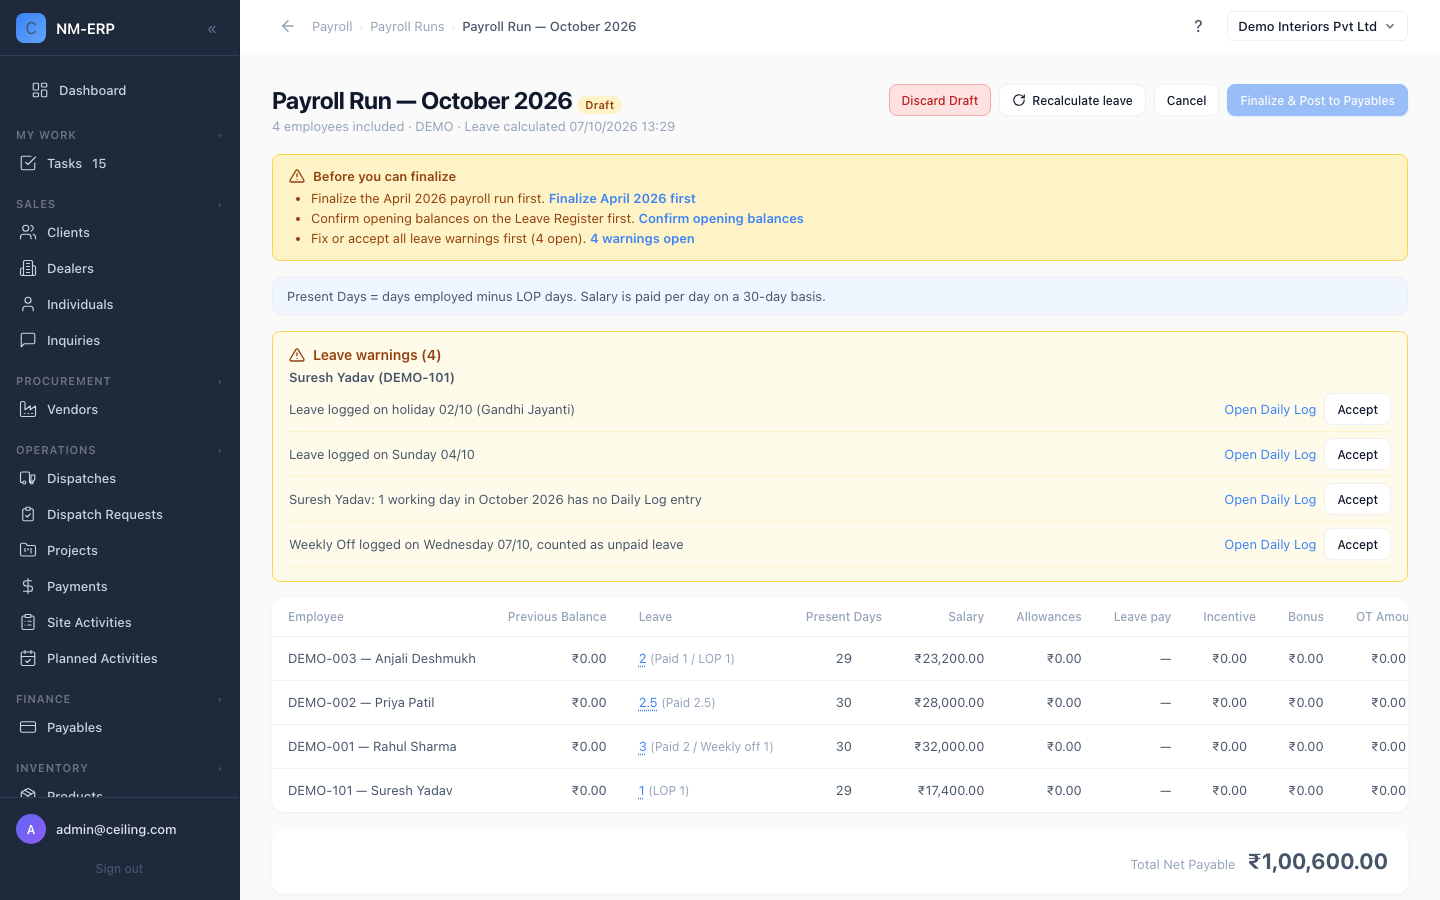1440x900 pixels.
Task: Collapse the SALES sidebar section
Action: (x=220, y=204)
